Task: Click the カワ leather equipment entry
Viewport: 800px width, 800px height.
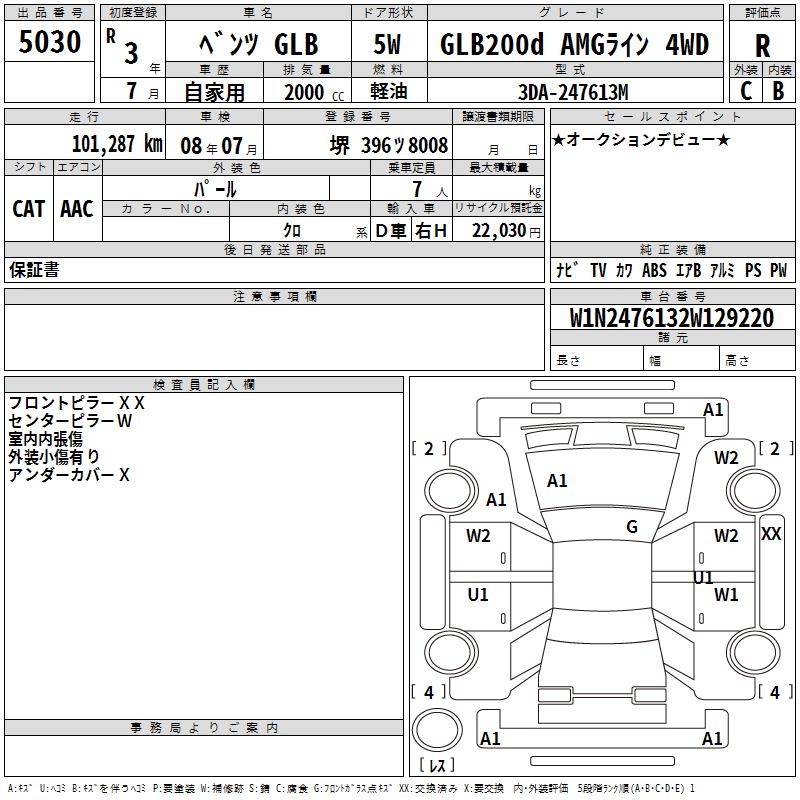Action: [x=624, y=270]
